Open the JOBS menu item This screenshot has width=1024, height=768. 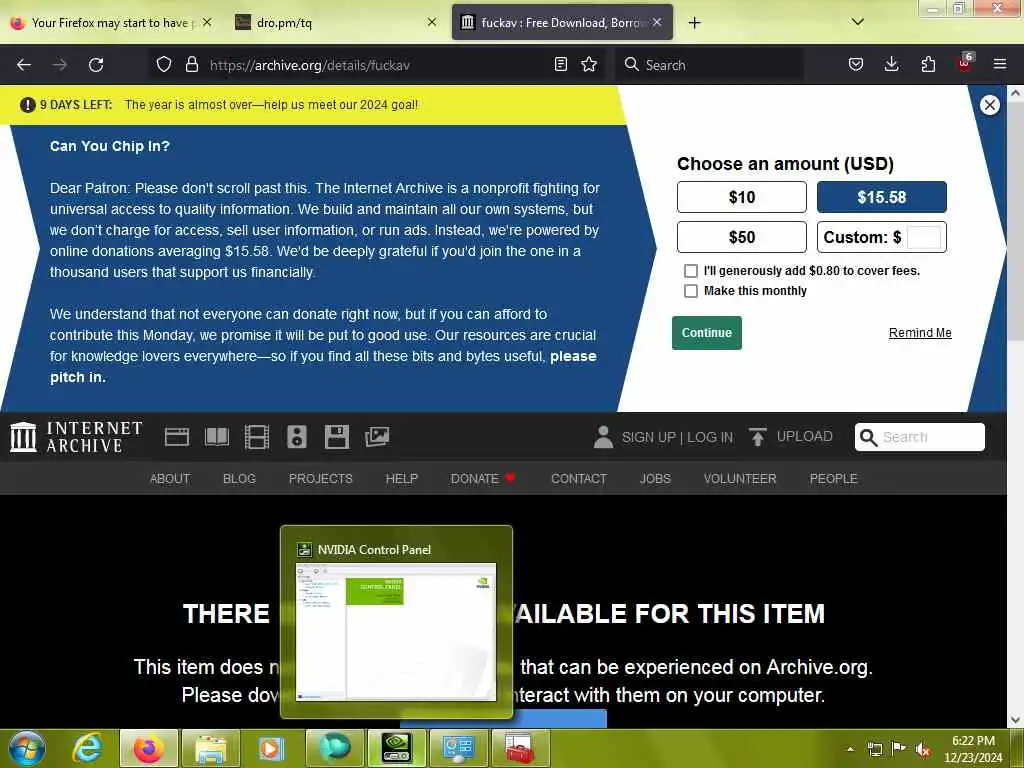(x=655, y=479)
